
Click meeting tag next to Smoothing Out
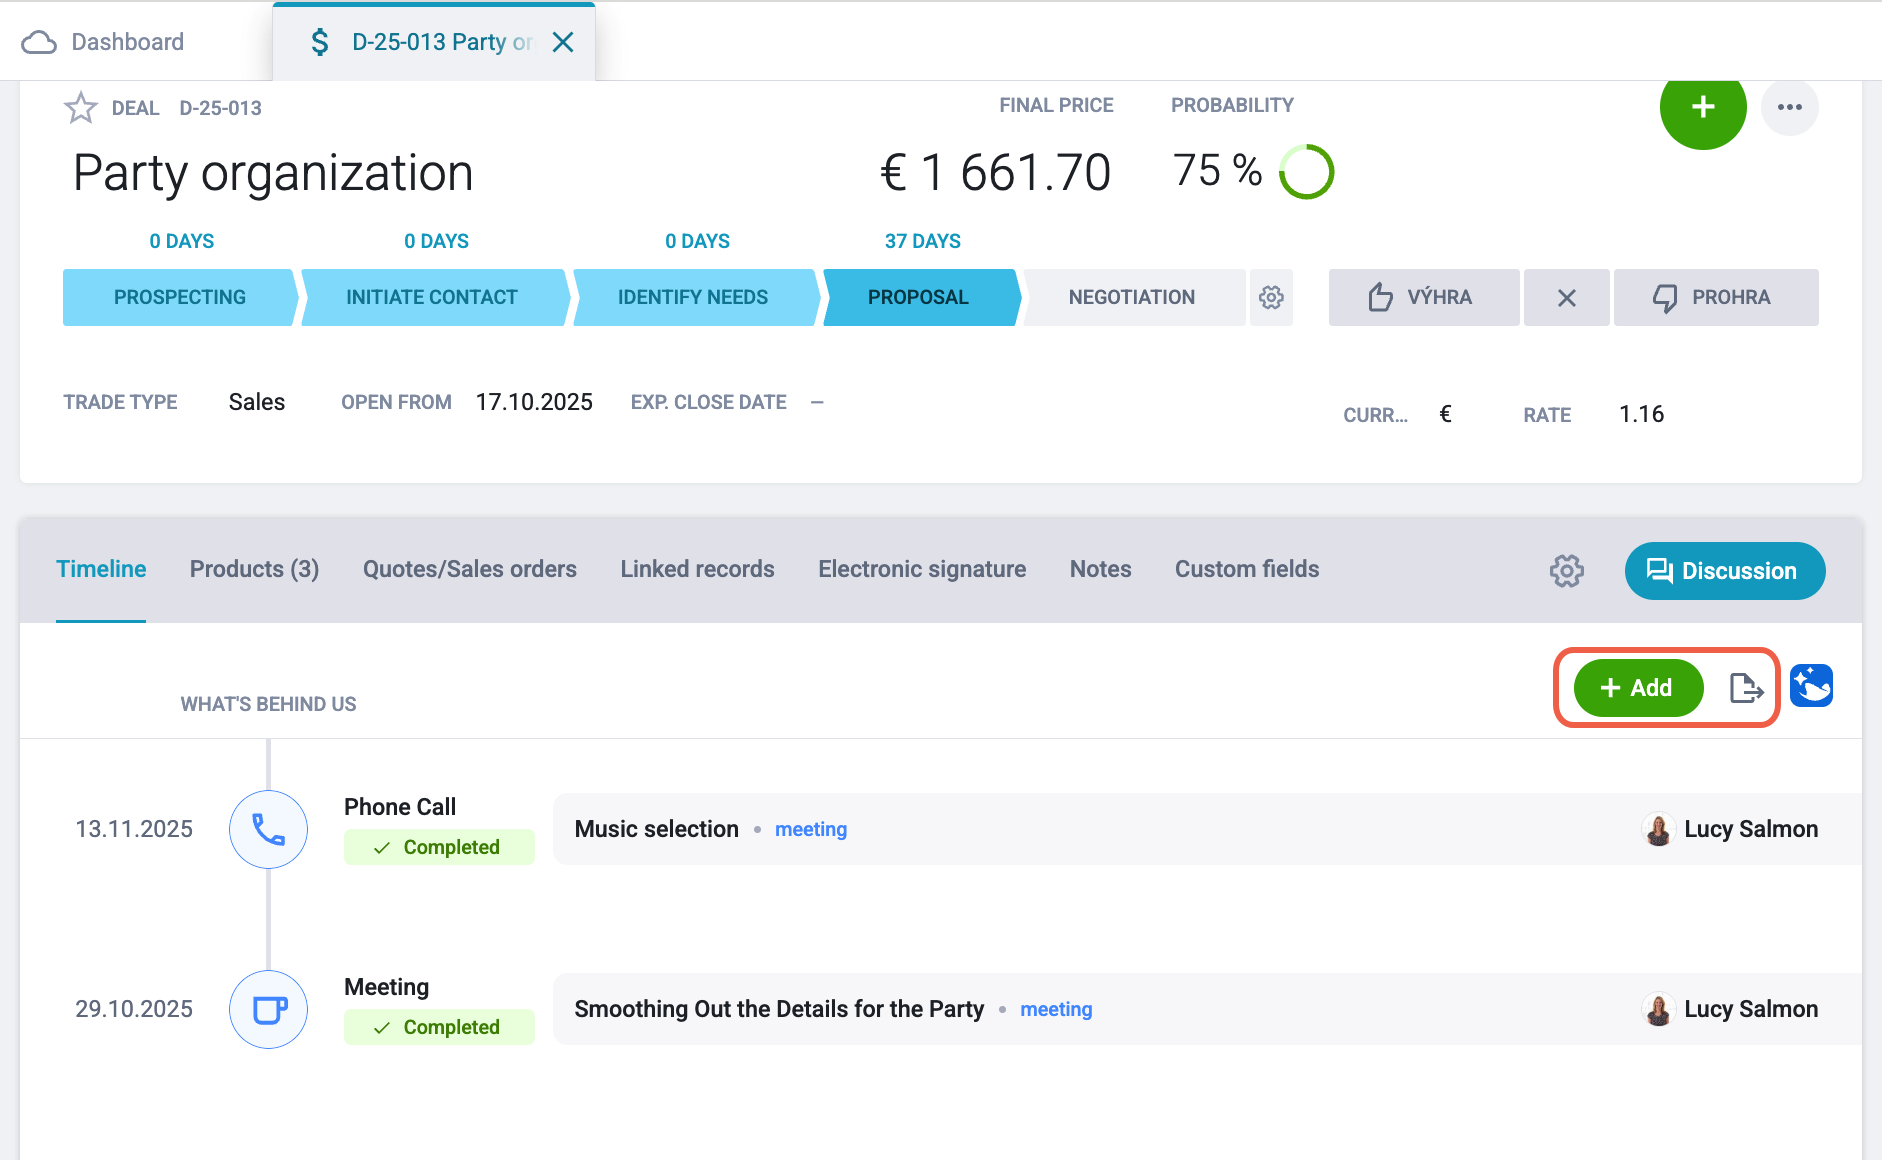[x=1056, y=1009]
